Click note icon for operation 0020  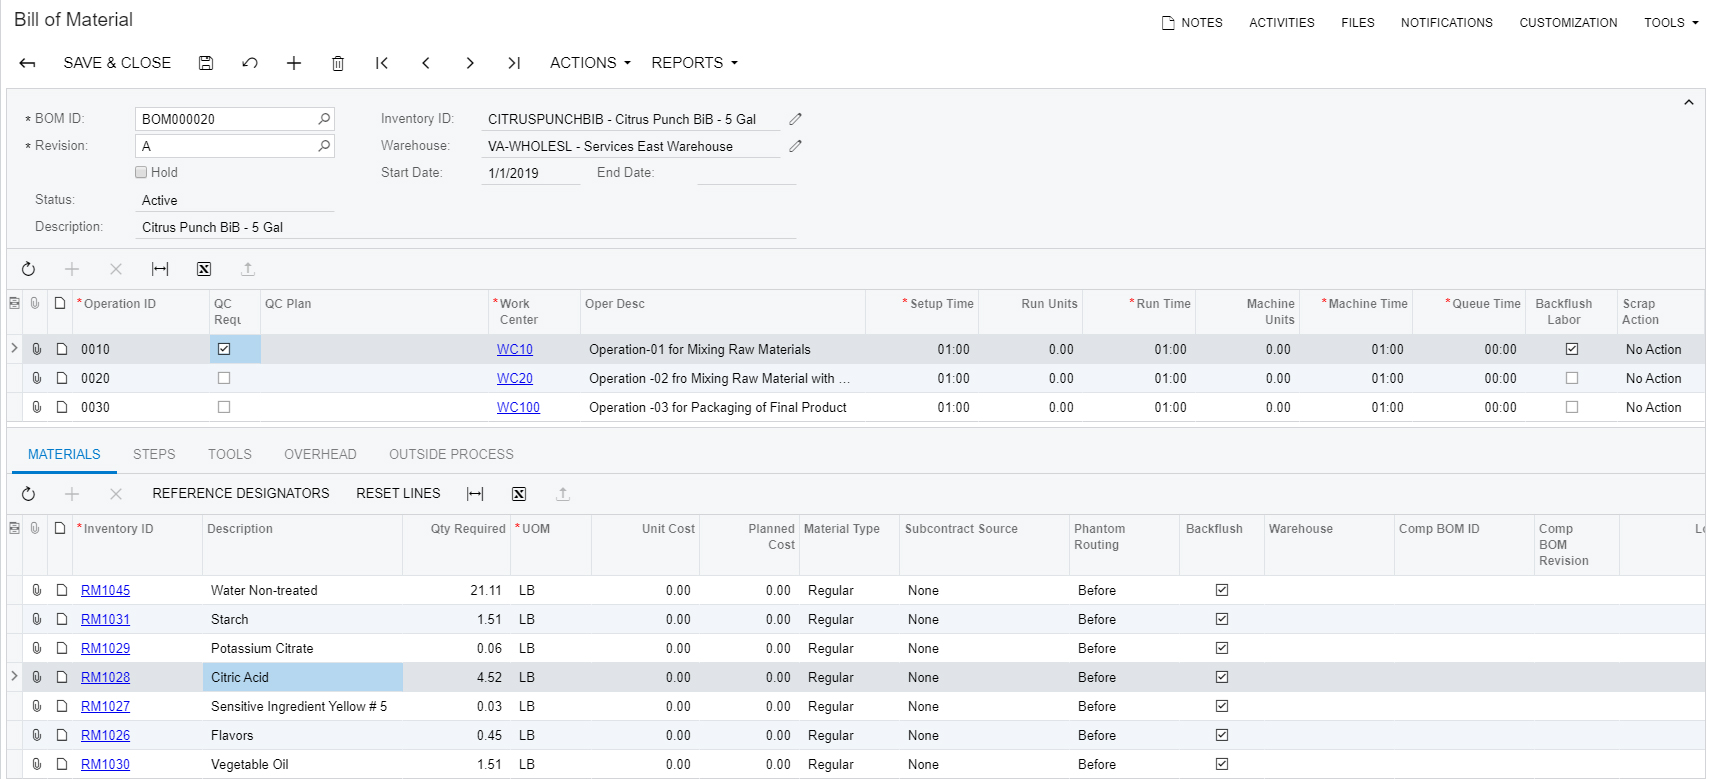[61, 378]
